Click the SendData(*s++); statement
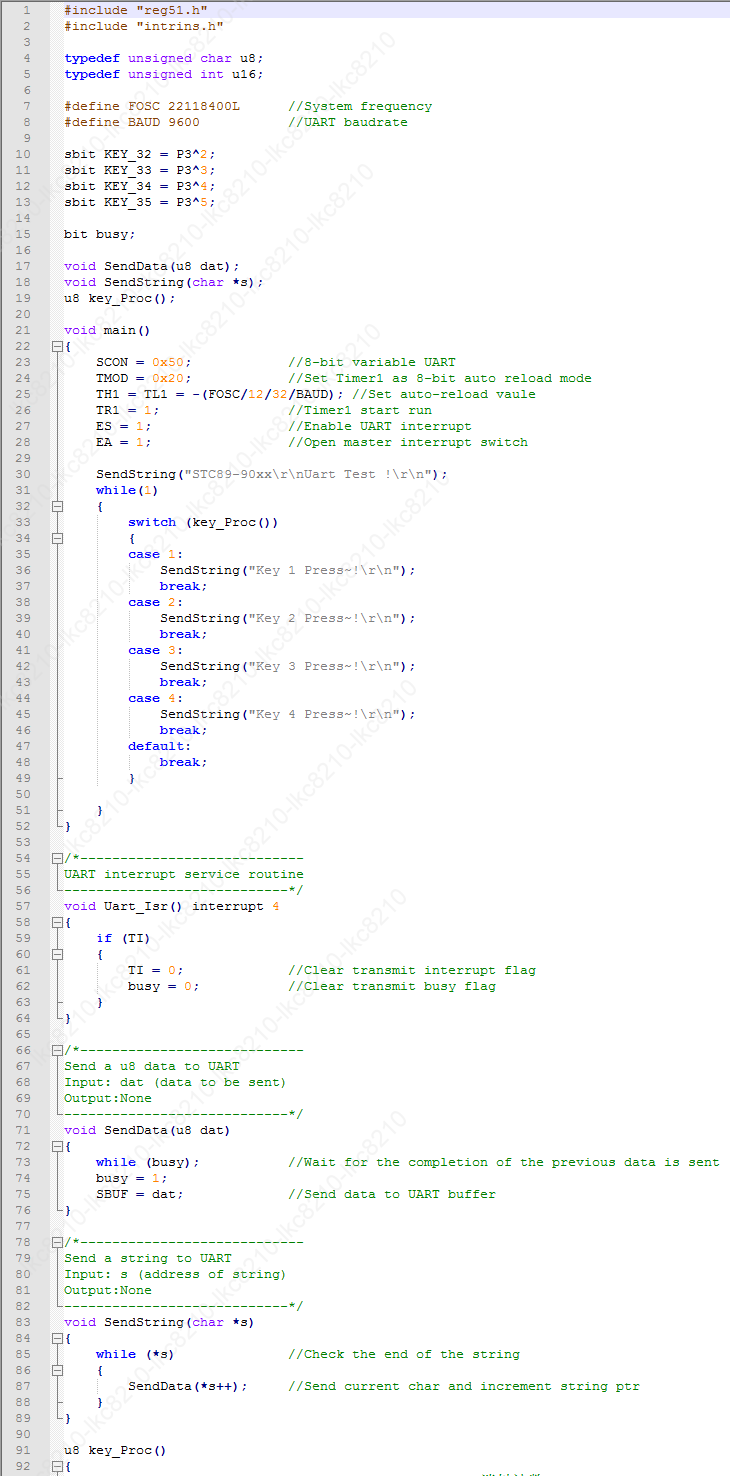730x1476 pixels. point(188,1386)
